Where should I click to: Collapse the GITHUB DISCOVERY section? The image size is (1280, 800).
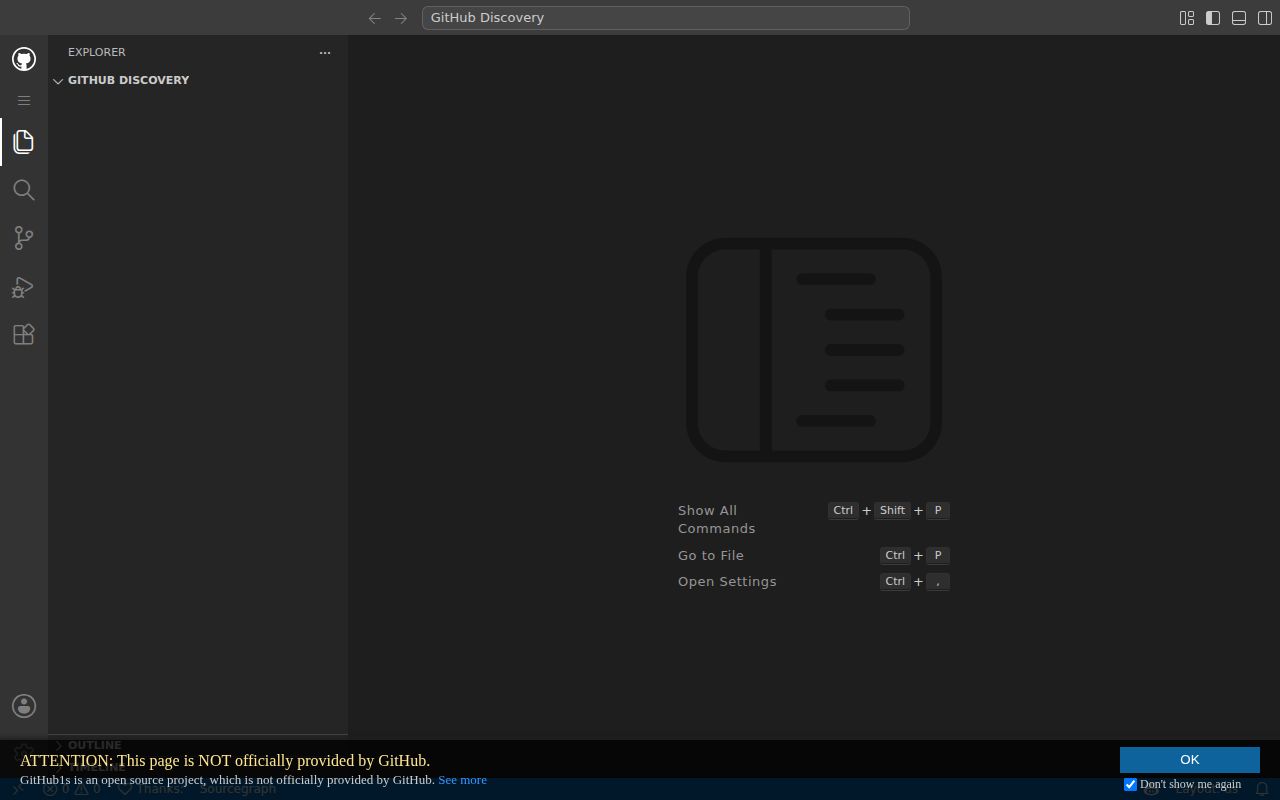tap(198, 80)
